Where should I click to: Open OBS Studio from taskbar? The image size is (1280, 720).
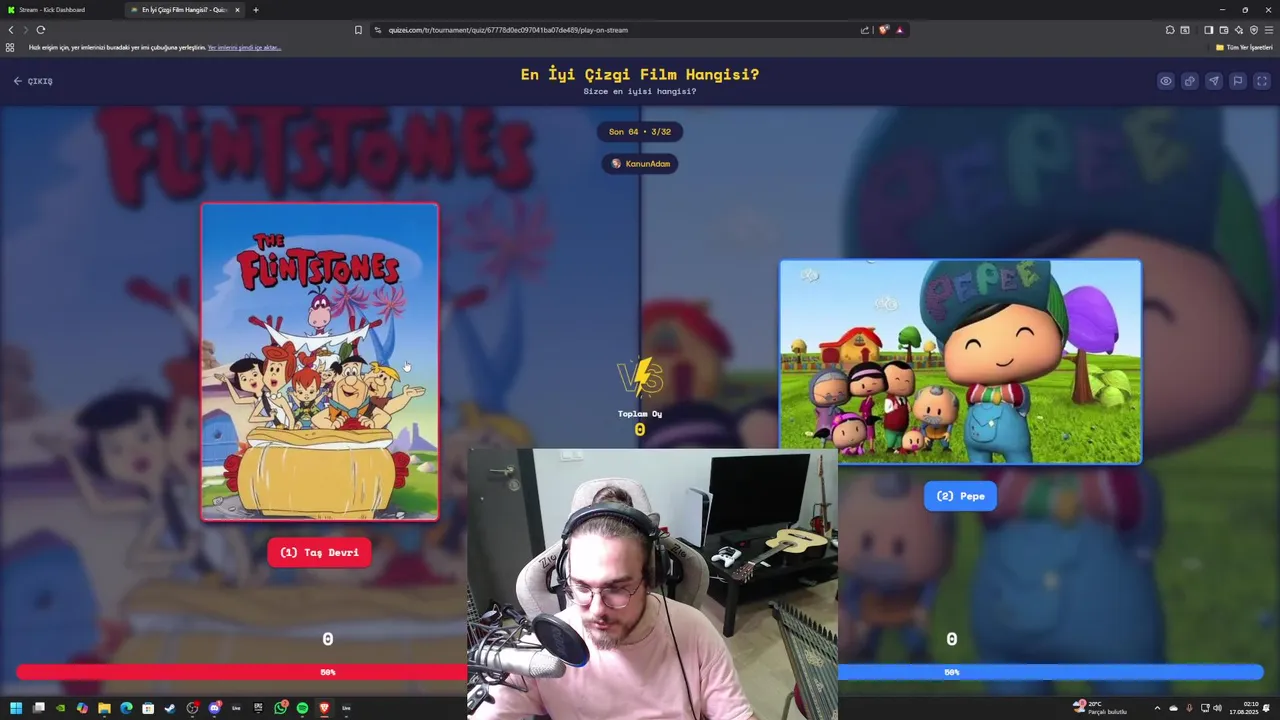pyautogui.click(x=192, y=708)
